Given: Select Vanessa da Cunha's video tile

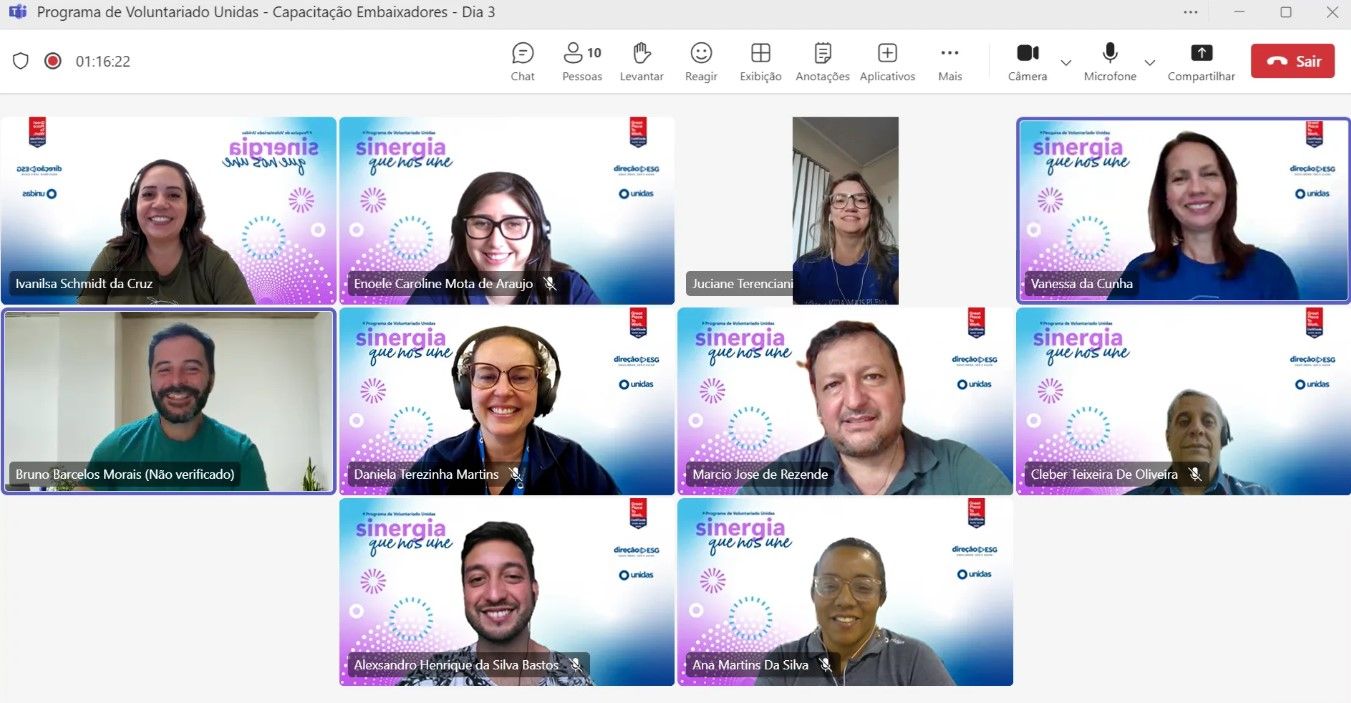Looking at the screenshot, I should coord(1183,211).
